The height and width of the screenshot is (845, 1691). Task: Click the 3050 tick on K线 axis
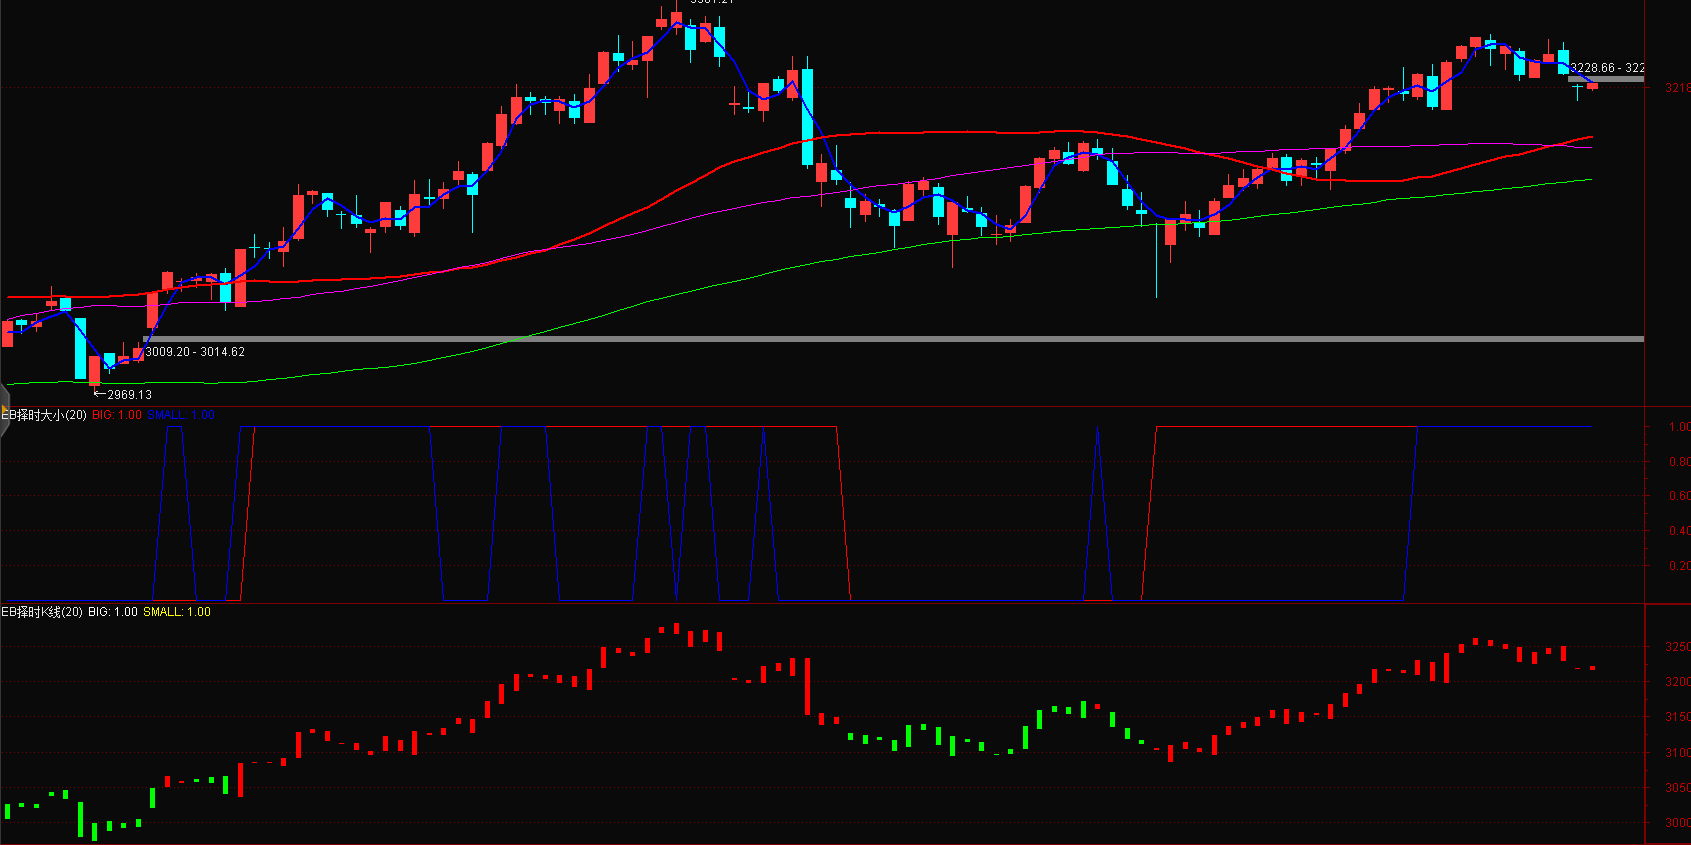point(1677,788)
